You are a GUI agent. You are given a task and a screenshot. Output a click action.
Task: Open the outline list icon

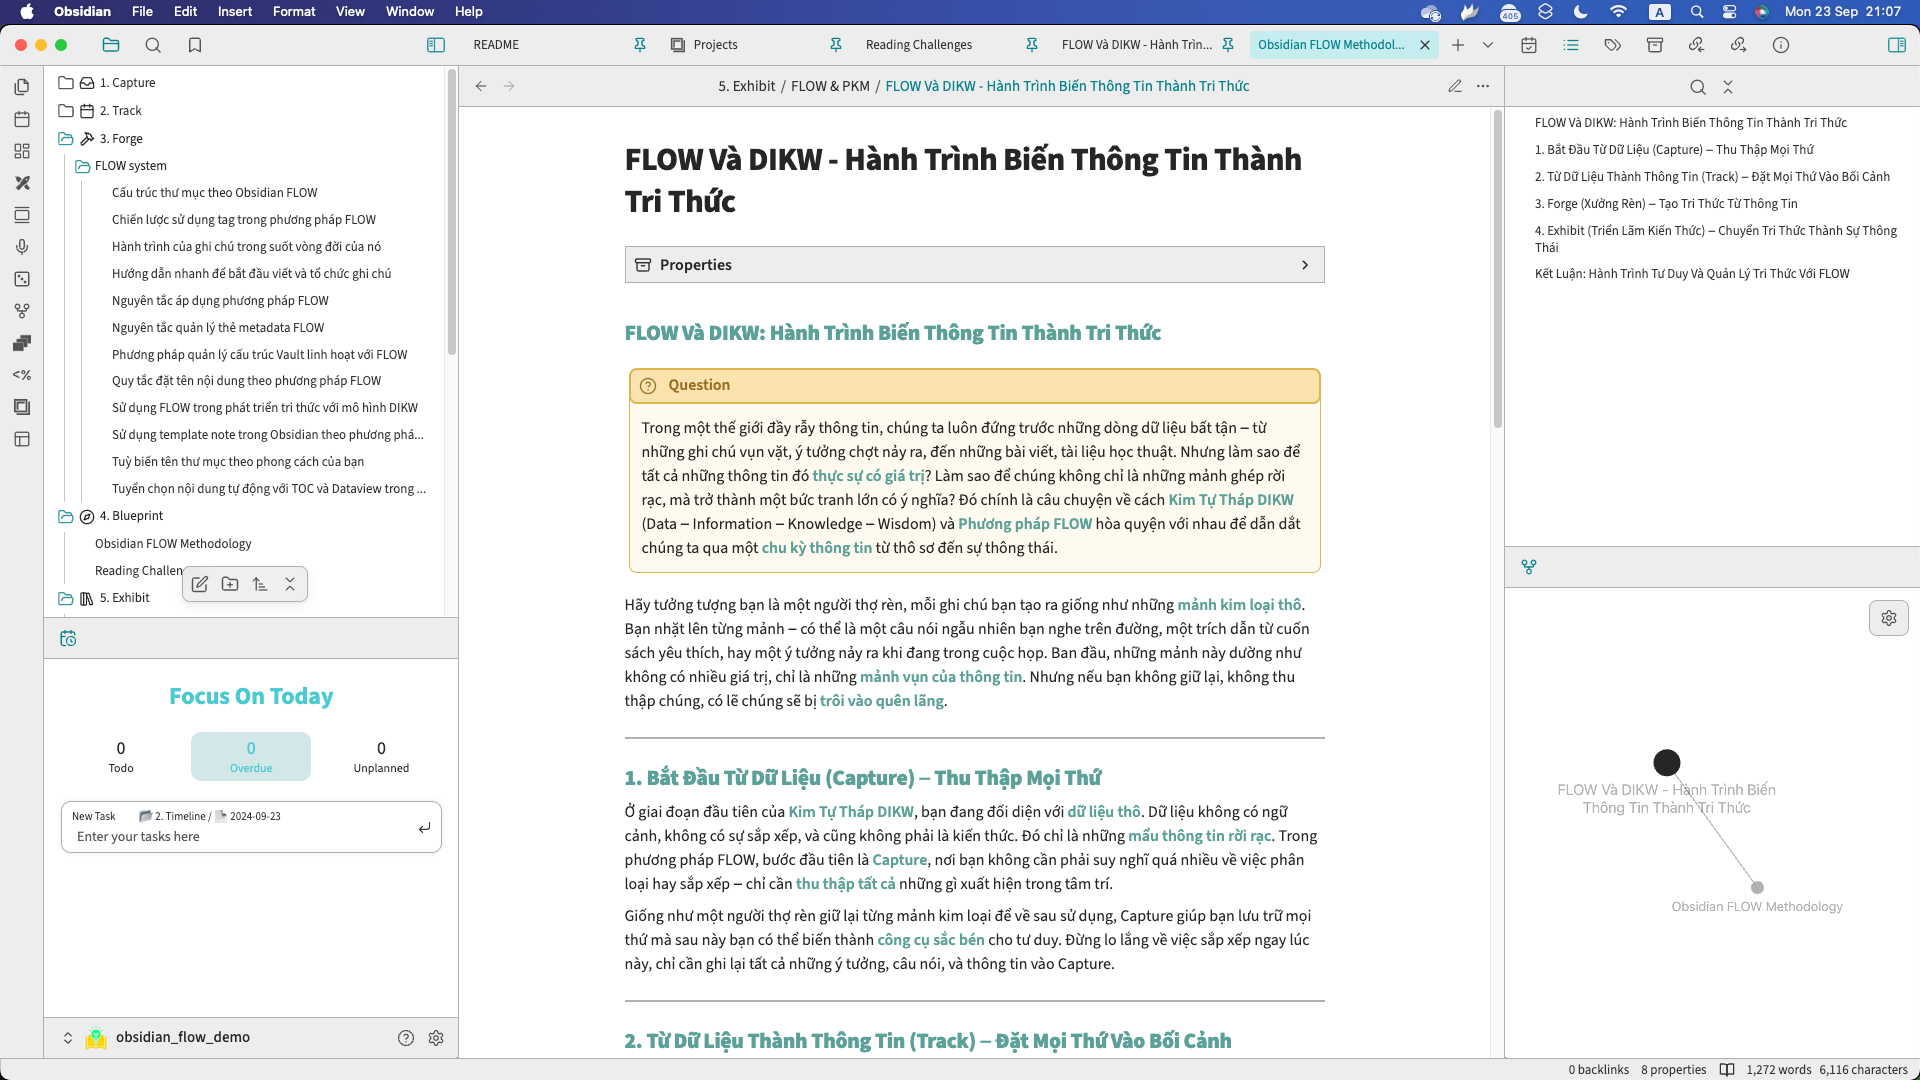[x=1571, y=44]
